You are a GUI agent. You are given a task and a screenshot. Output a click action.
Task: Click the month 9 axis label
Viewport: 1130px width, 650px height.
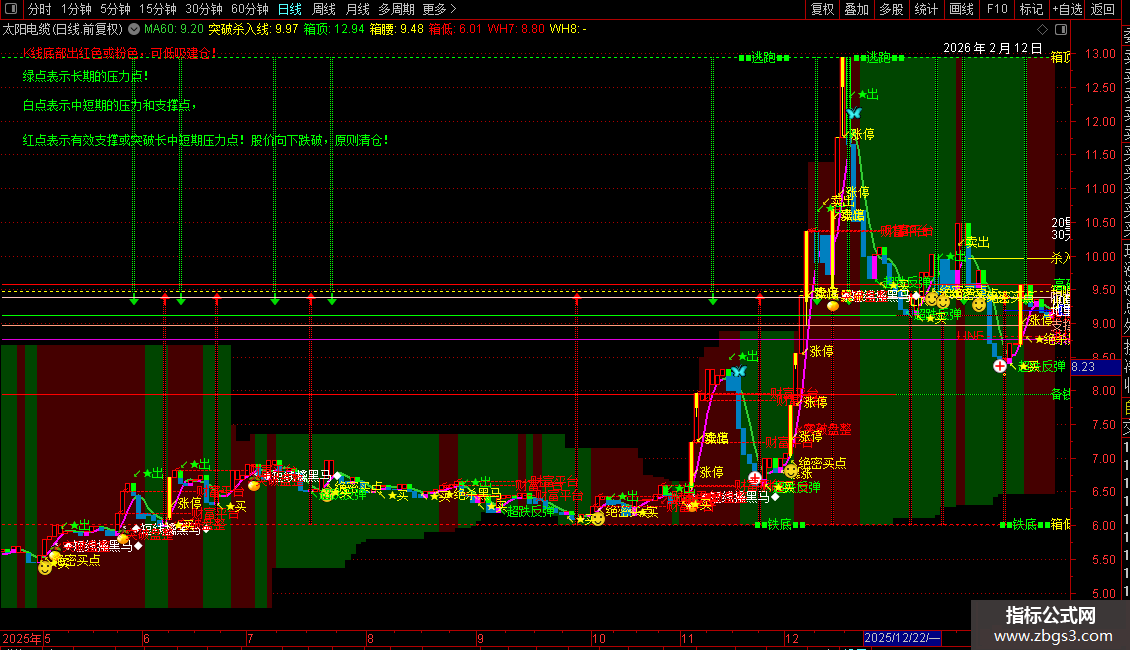[x=480, y=638]
